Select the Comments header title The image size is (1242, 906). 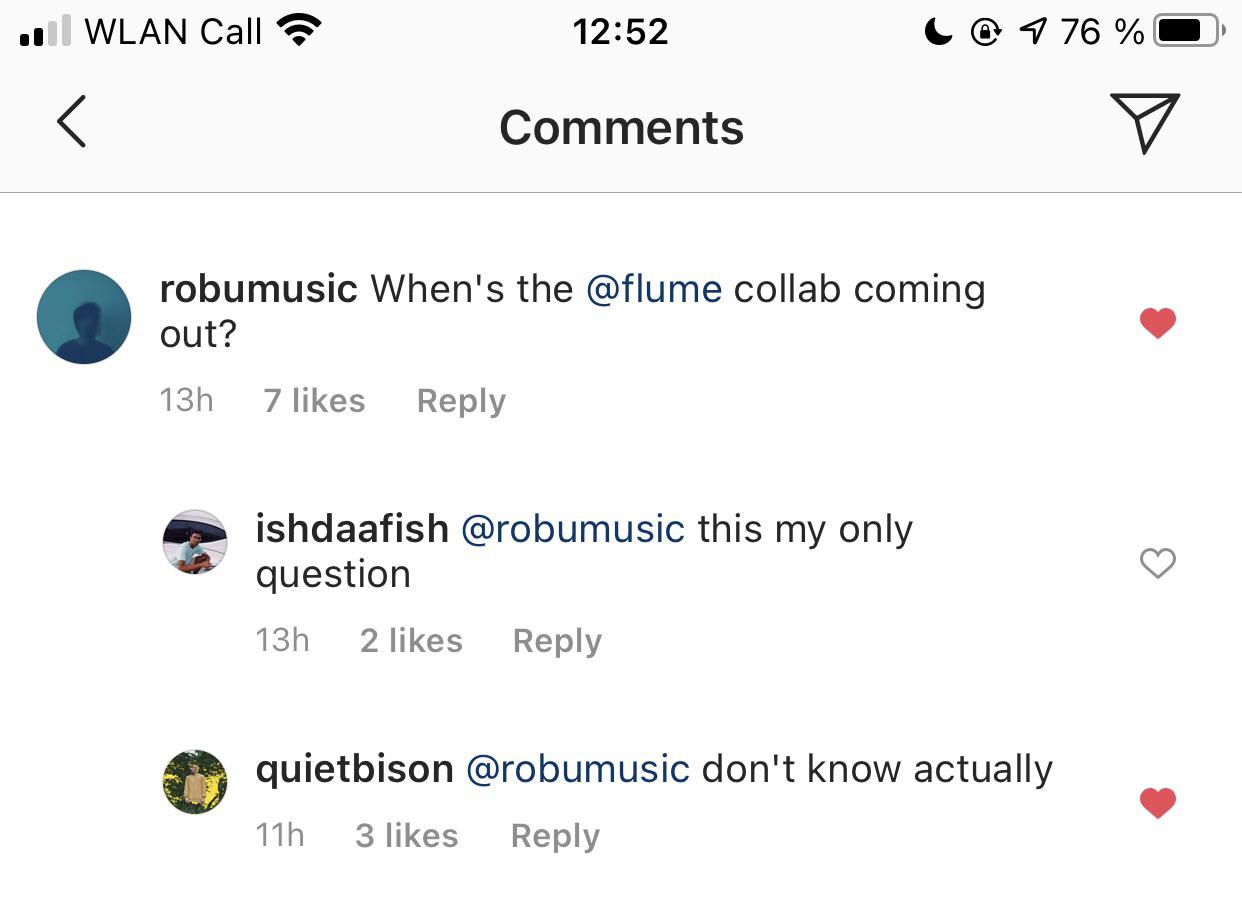pyautogui.click(x=621, y=126)
